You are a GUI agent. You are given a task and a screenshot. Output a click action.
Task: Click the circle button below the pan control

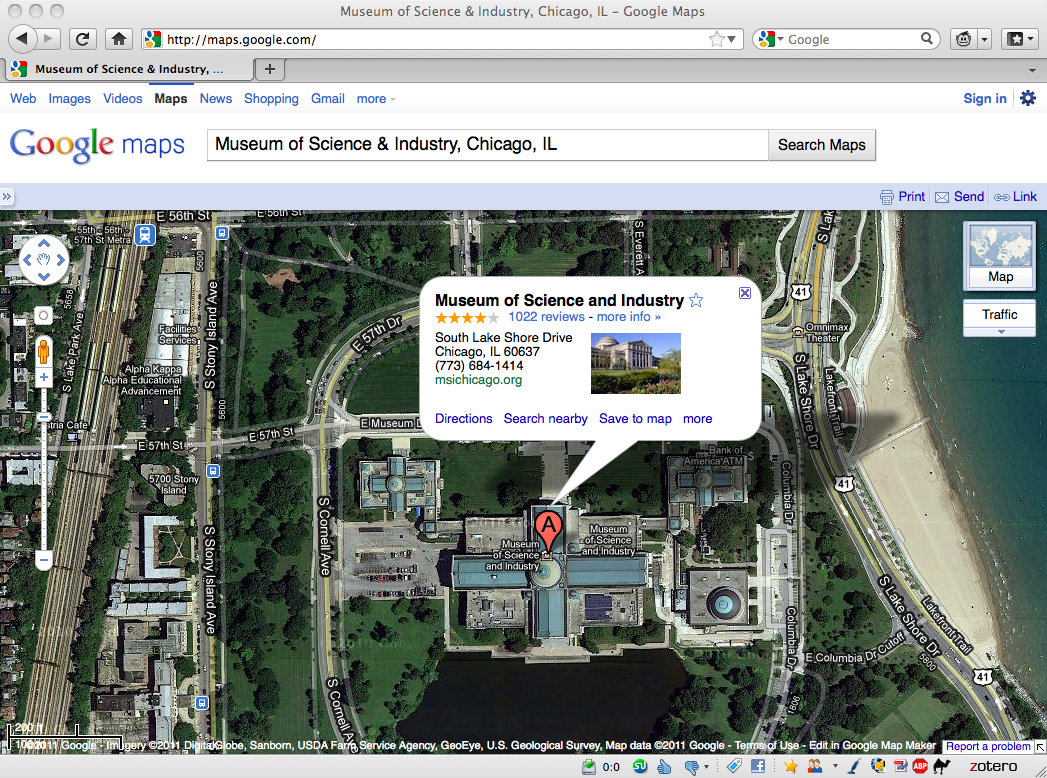tap(43, 315)
